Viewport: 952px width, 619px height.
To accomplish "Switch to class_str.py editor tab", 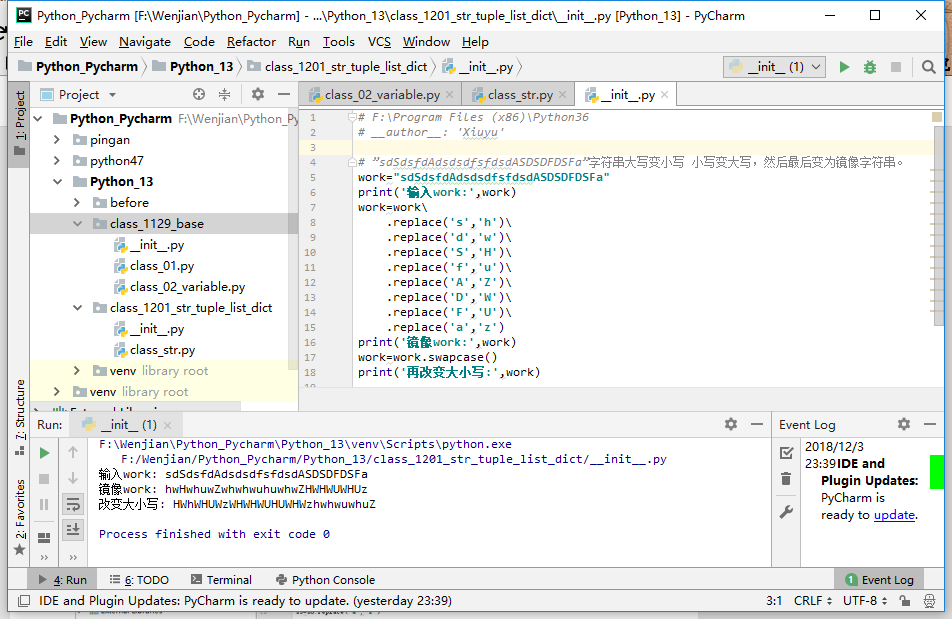I will tap(519, 95).
